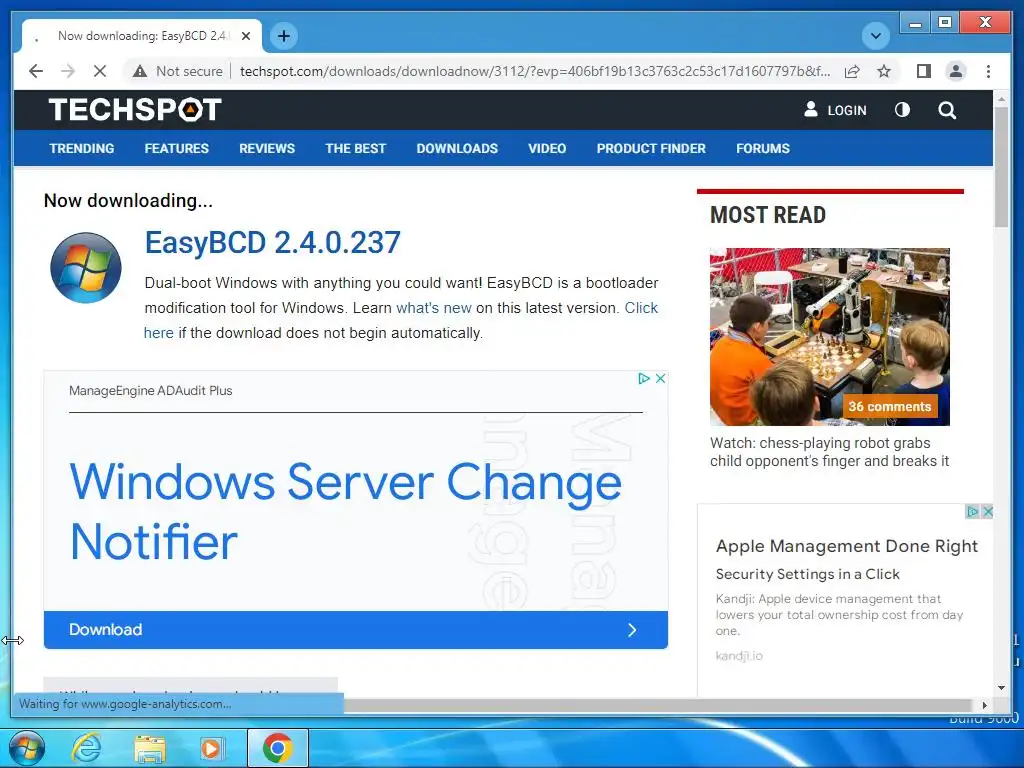This screenshot has height=768, width=1024.
Task: Click the kandji.io ad link
Action: [739, 656]
